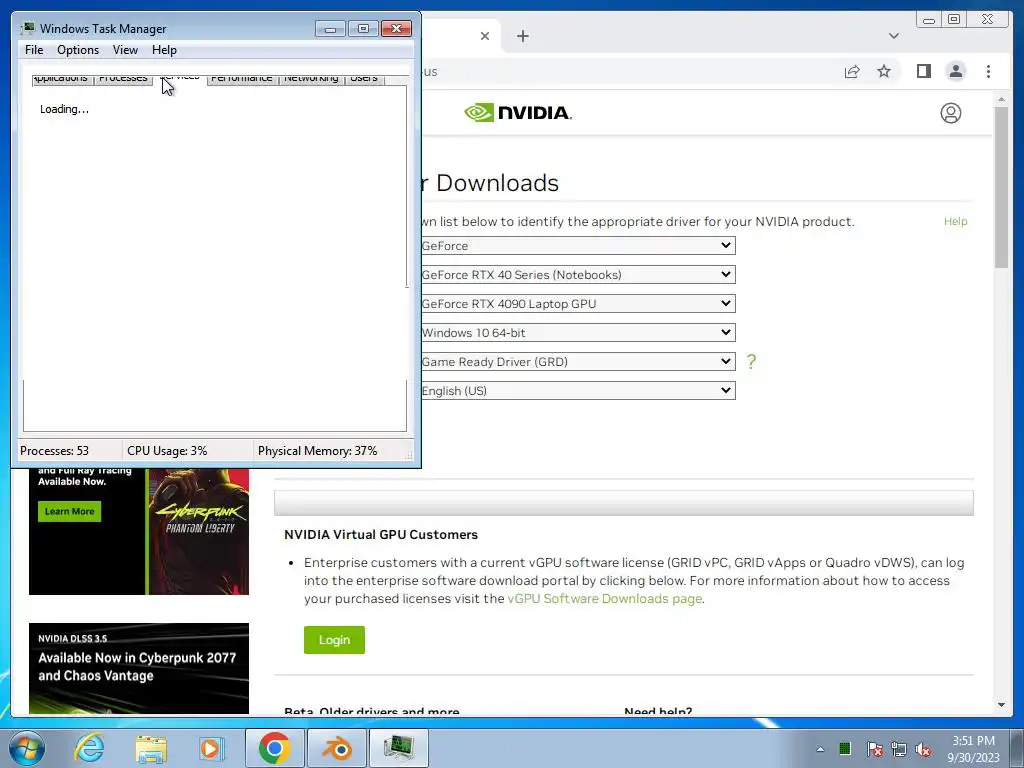Screen dimensions: 1024x768
Task: Open NVIDIA account user icon
Action: point(951,113)
